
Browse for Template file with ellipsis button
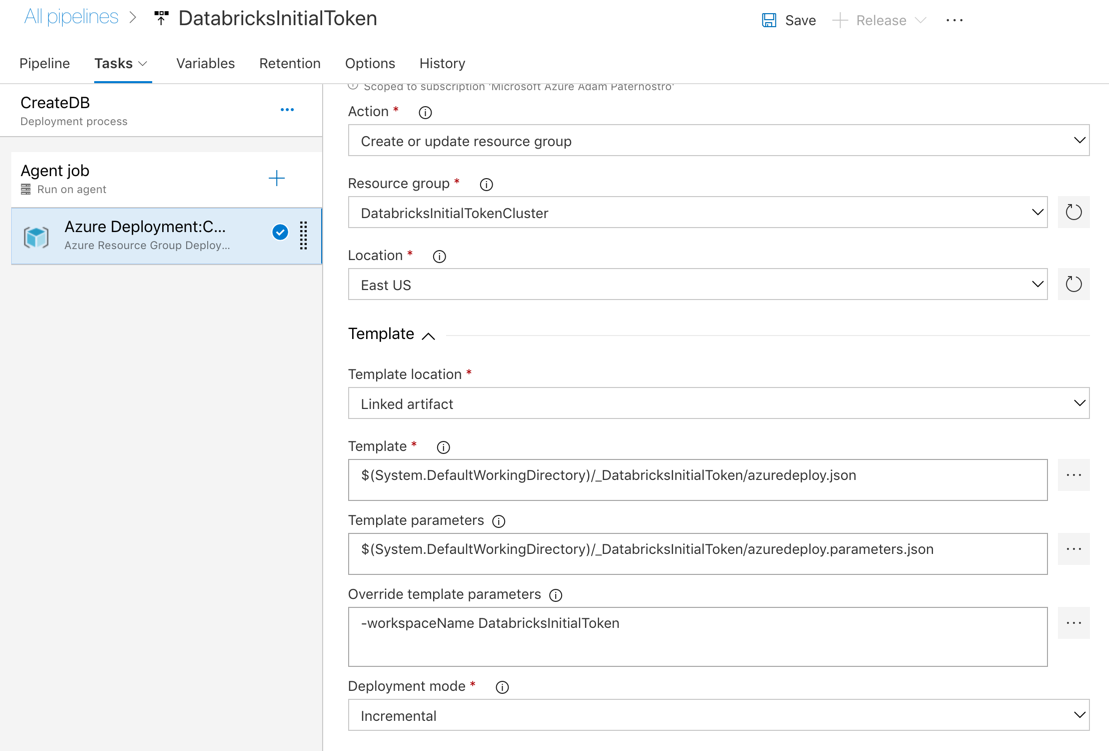pos(1074,475)
